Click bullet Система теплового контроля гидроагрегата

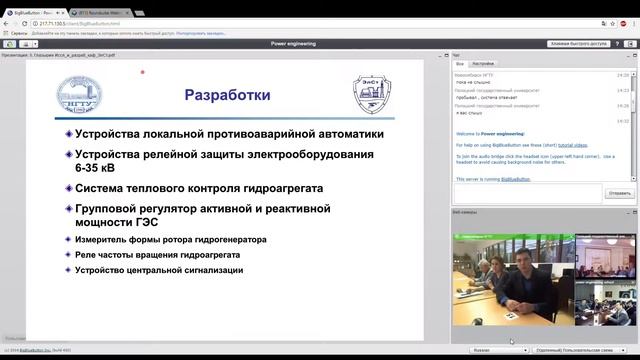click(199, 188)
